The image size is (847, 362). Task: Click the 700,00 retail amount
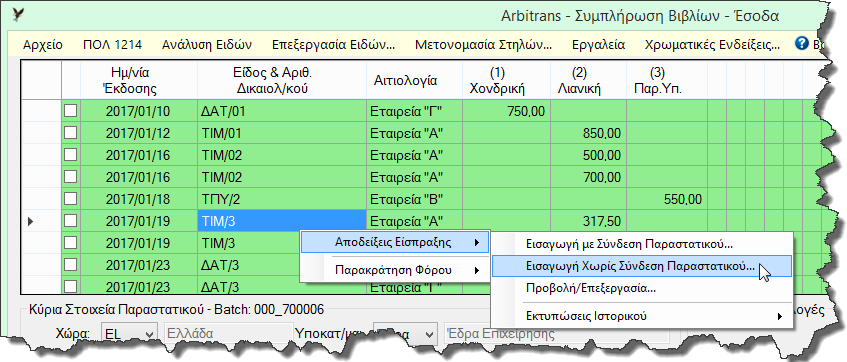pyautogui.click(x=589, y=177)
